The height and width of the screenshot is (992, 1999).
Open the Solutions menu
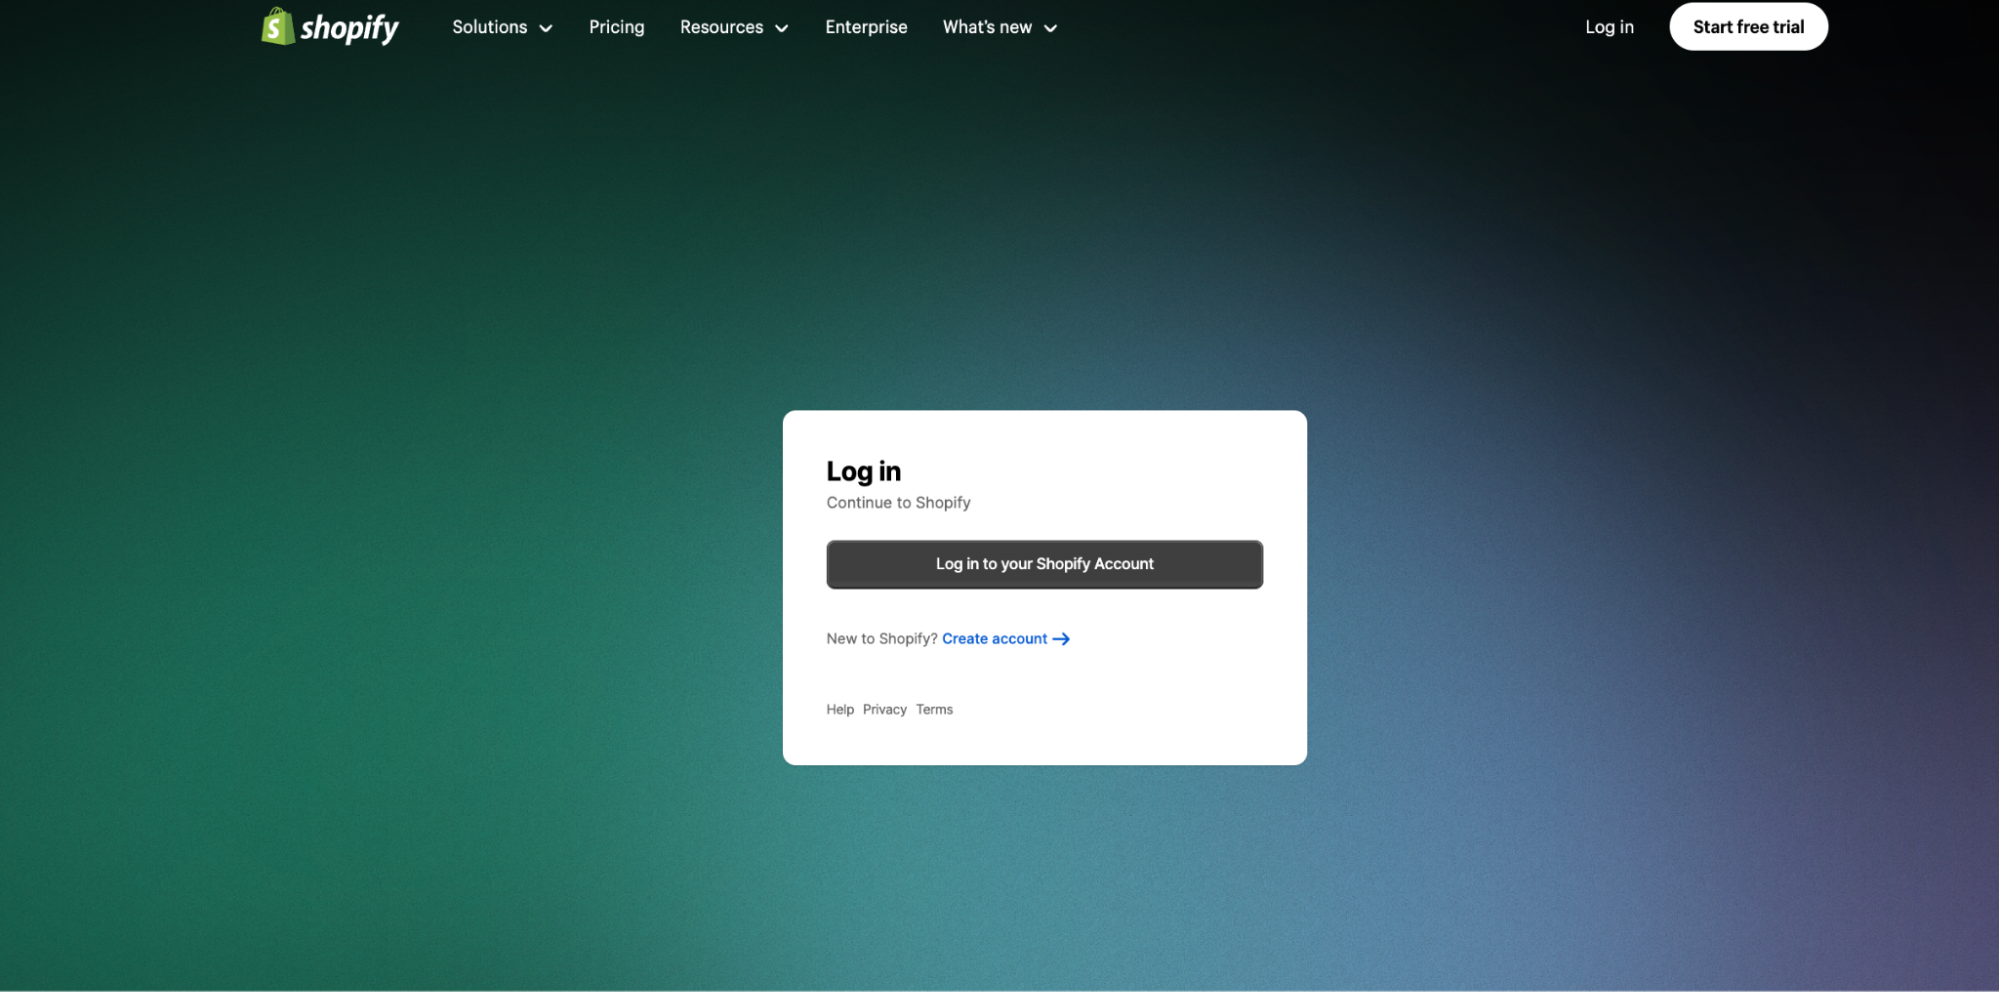click(489, 27)
